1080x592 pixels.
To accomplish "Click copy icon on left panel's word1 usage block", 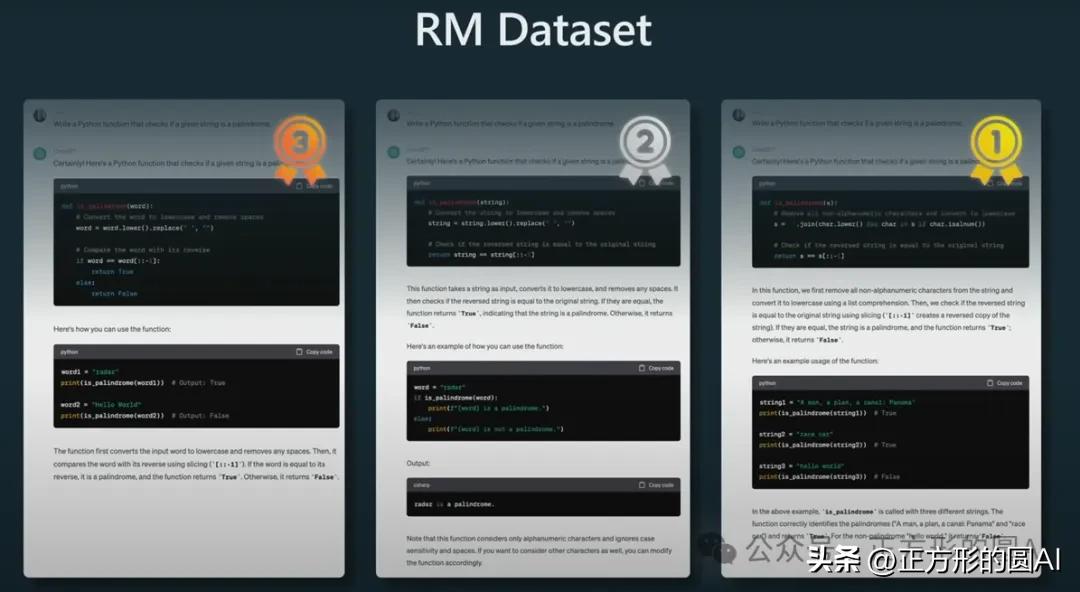I will [299, 352].
